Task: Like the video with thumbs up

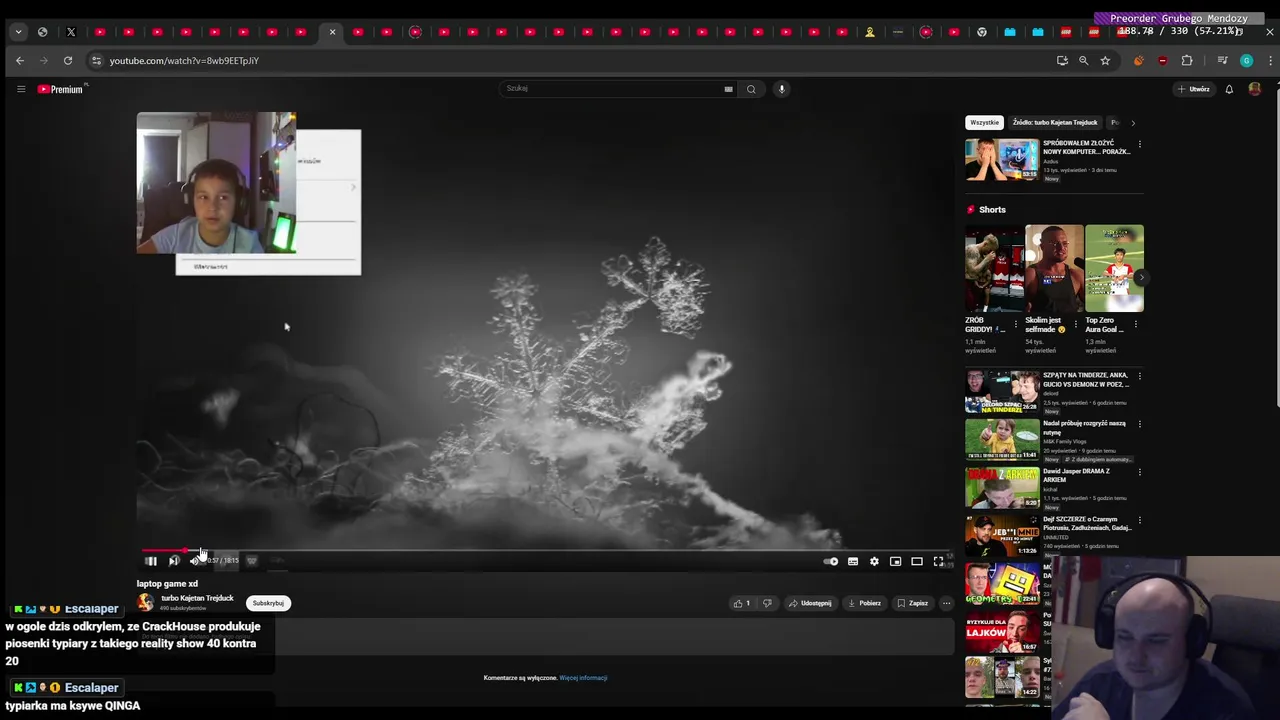Action: coord(742,603)
